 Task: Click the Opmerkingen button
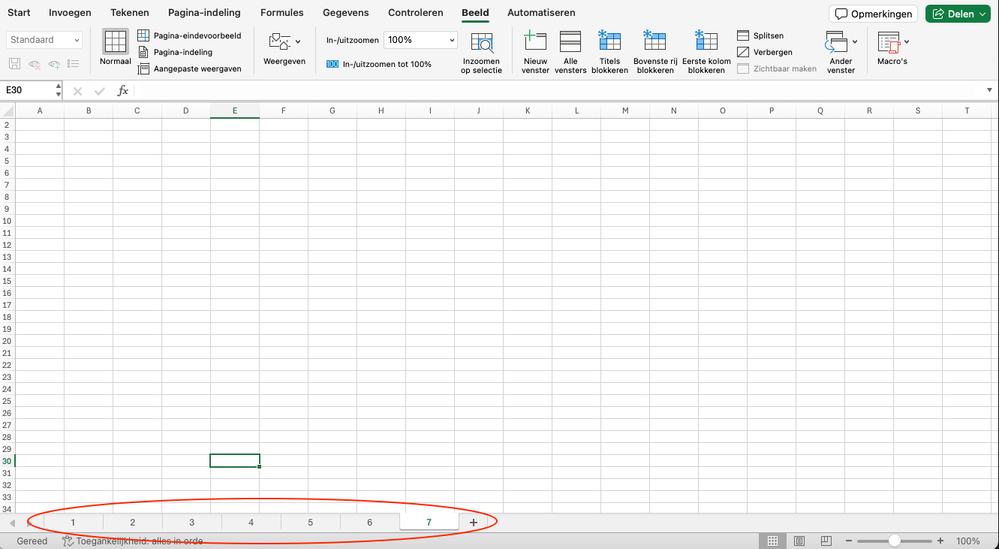[873, 14]
